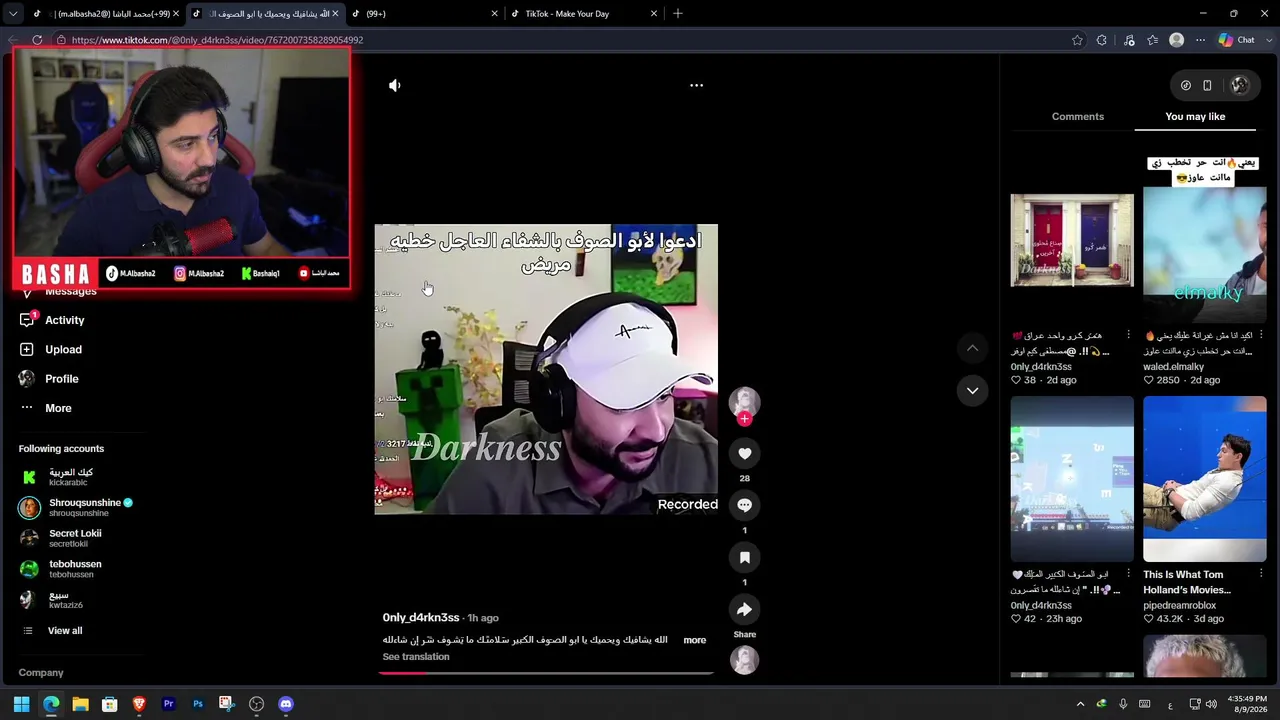Open a new browser tab

click(678, 14)
